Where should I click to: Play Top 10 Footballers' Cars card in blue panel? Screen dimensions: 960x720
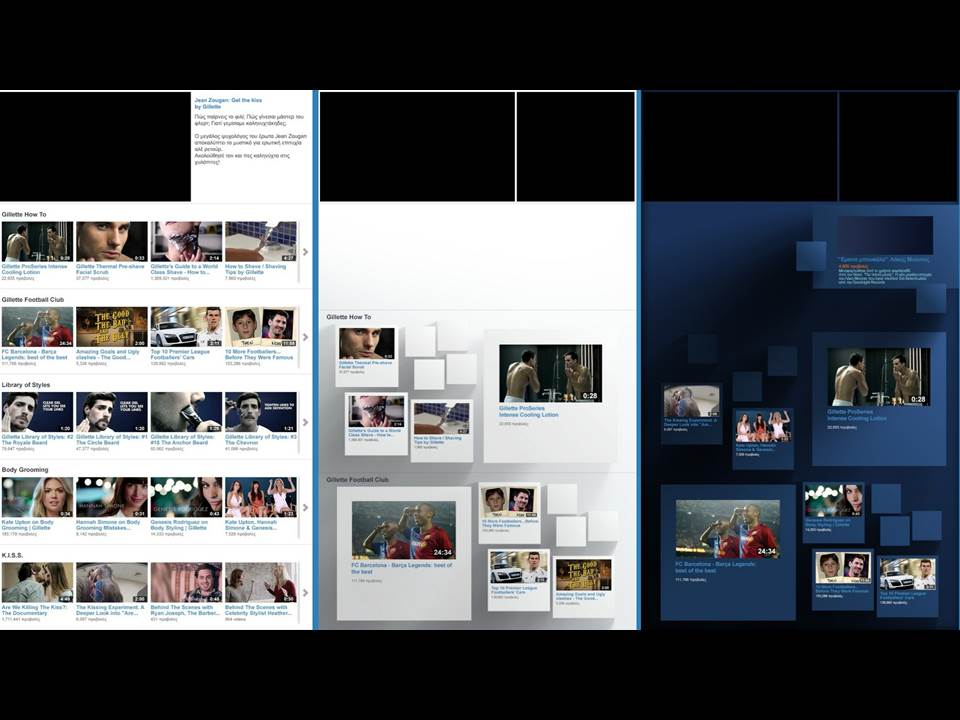pyautogui.click(x=907, y=575)
